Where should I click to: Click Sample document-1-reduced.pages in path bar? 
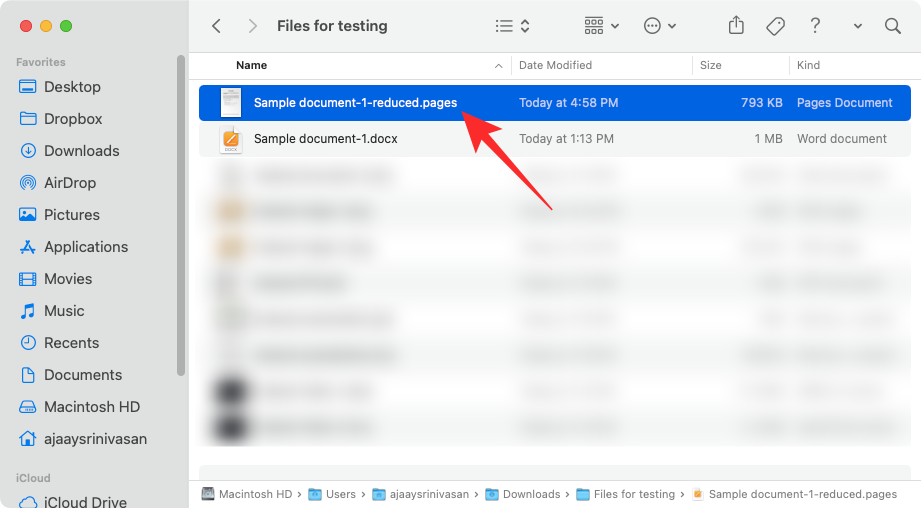tap(794, 494)
